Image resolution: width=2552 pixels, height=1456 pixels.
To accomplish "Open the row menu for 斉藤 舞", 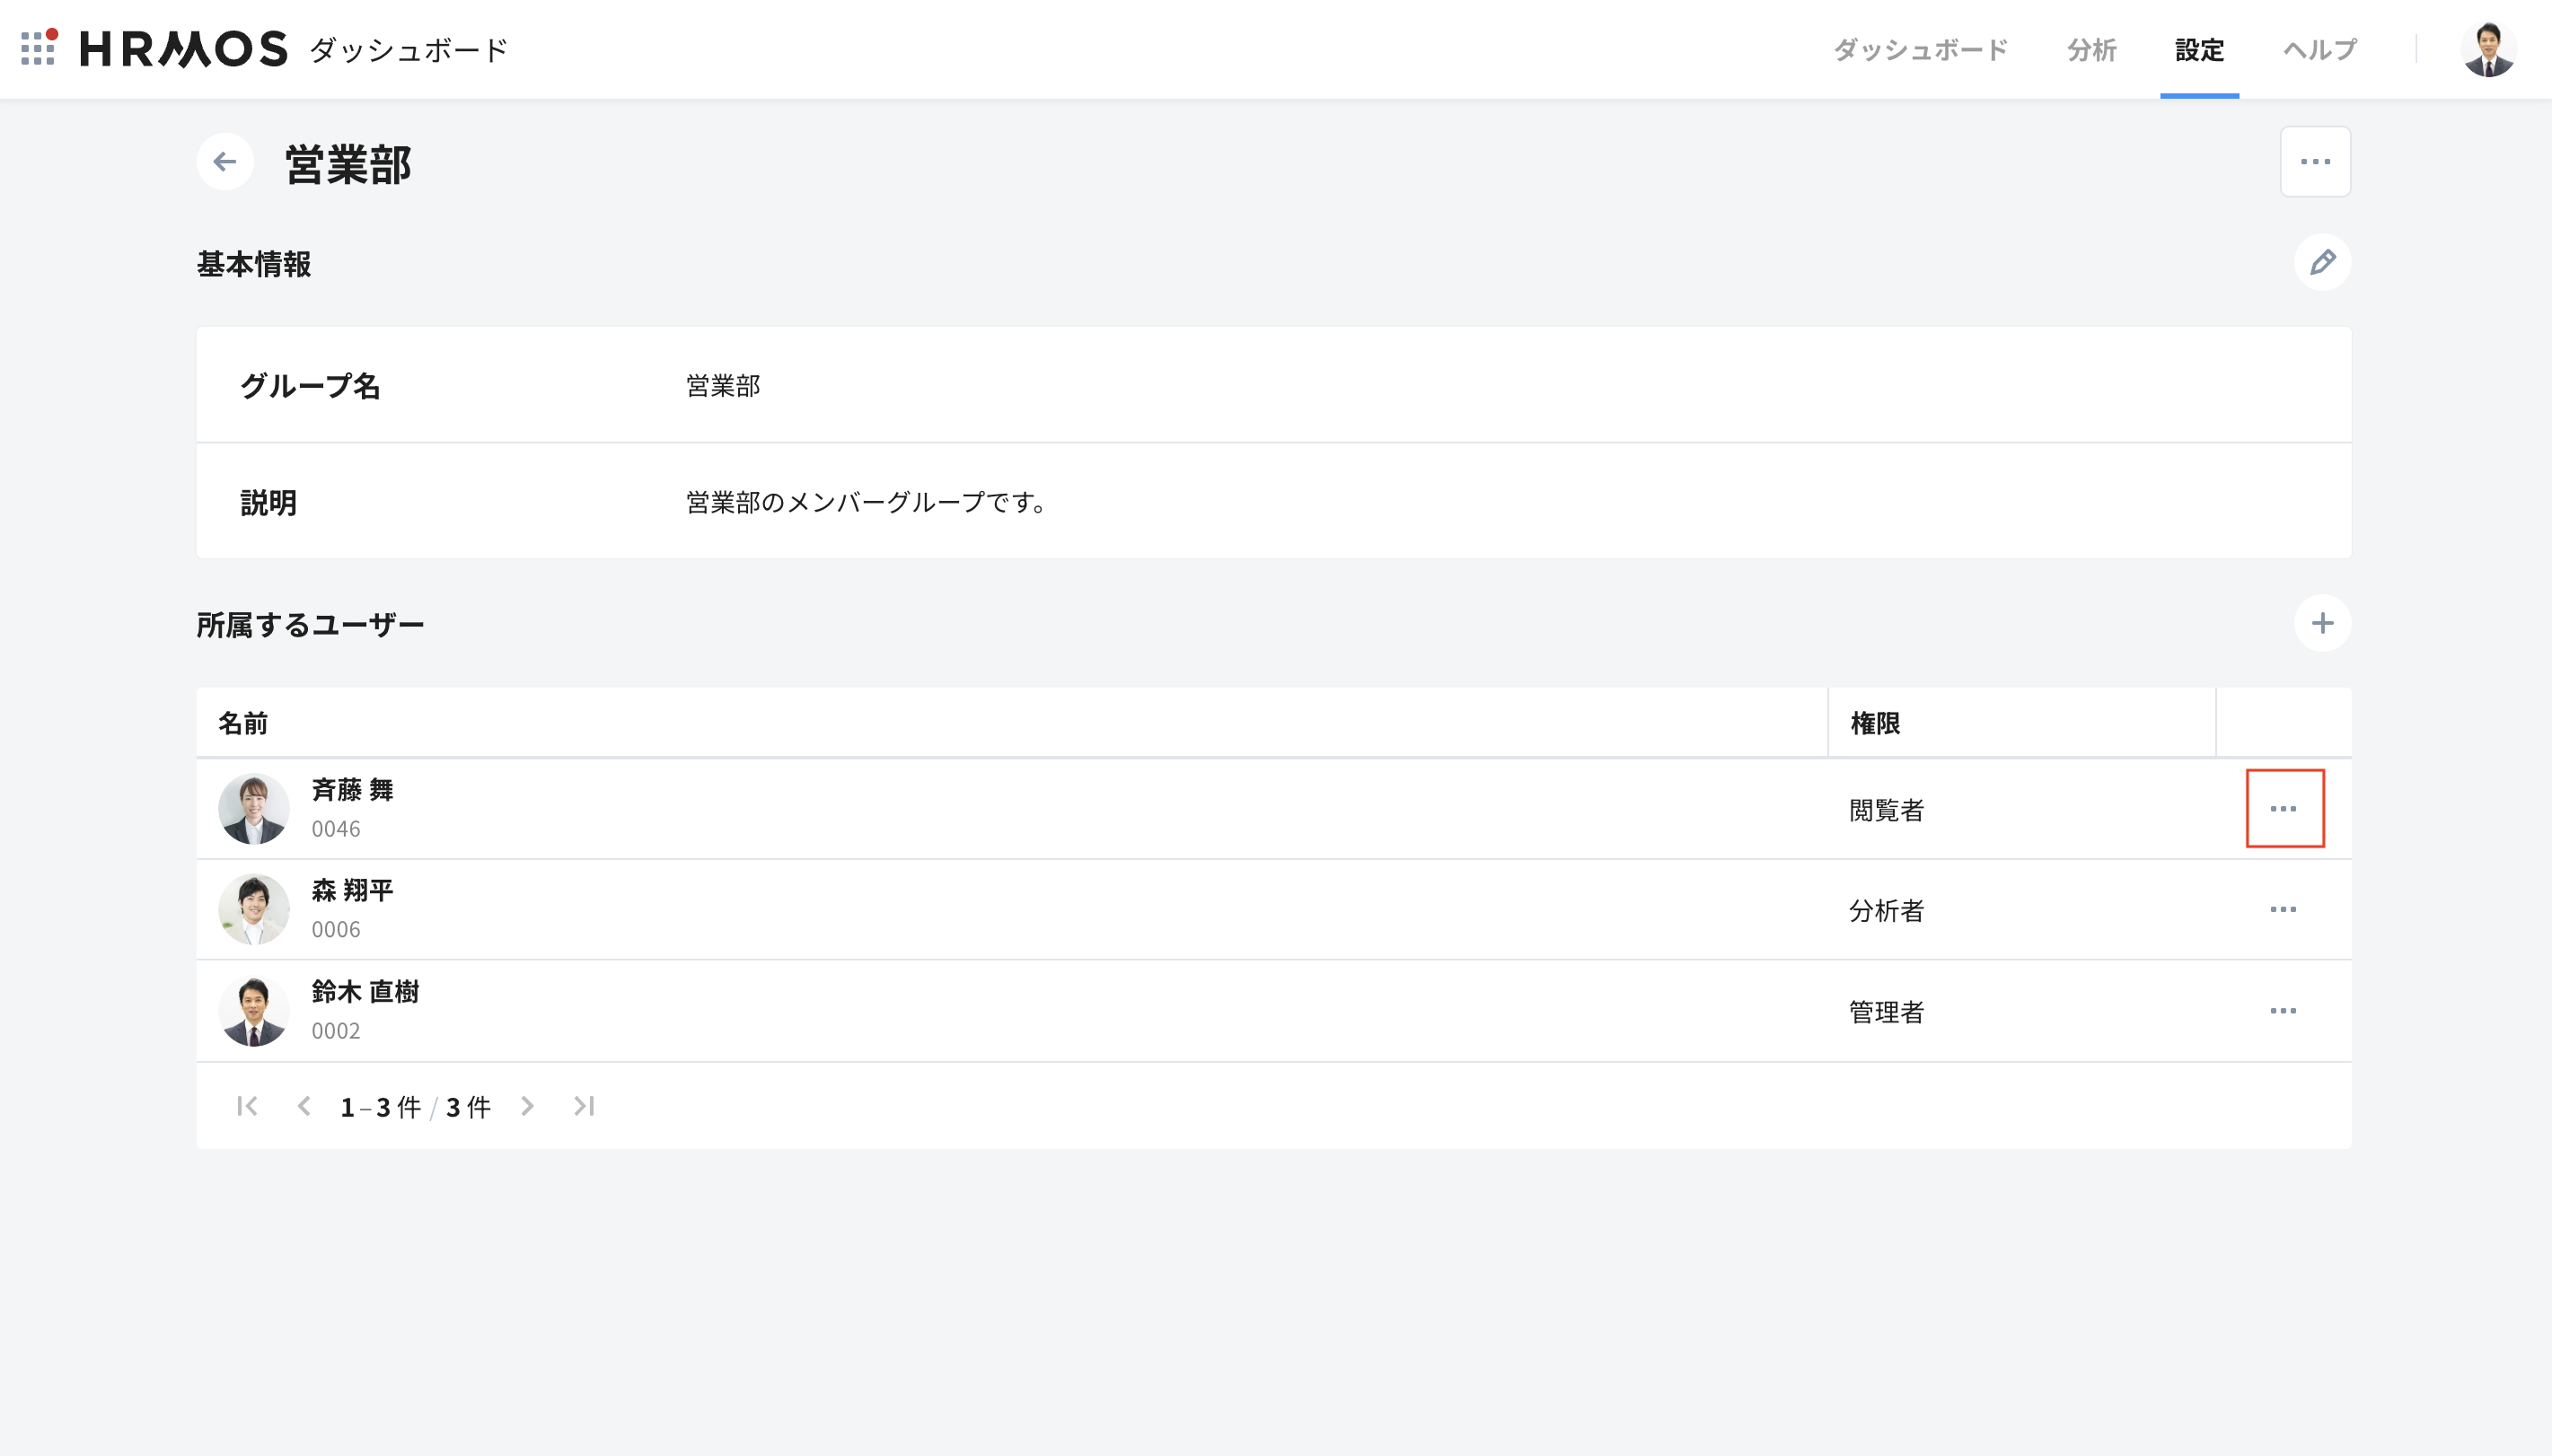I will (x=2283, y=808).
